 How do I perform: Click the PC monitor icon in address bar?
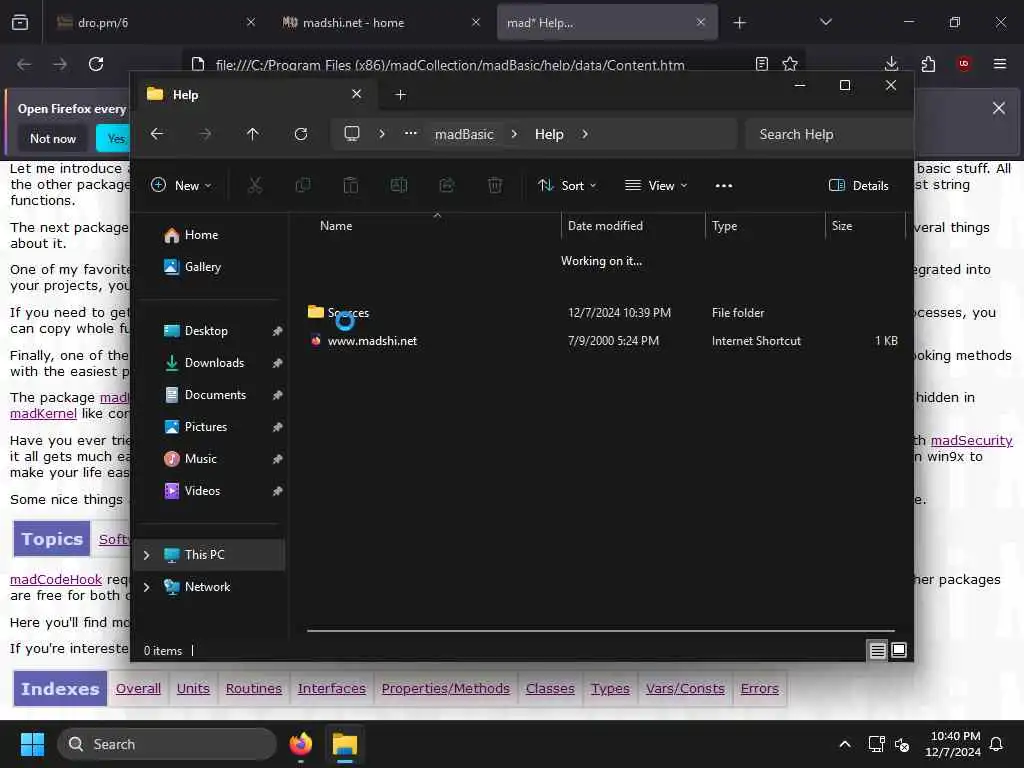[352, 134]
